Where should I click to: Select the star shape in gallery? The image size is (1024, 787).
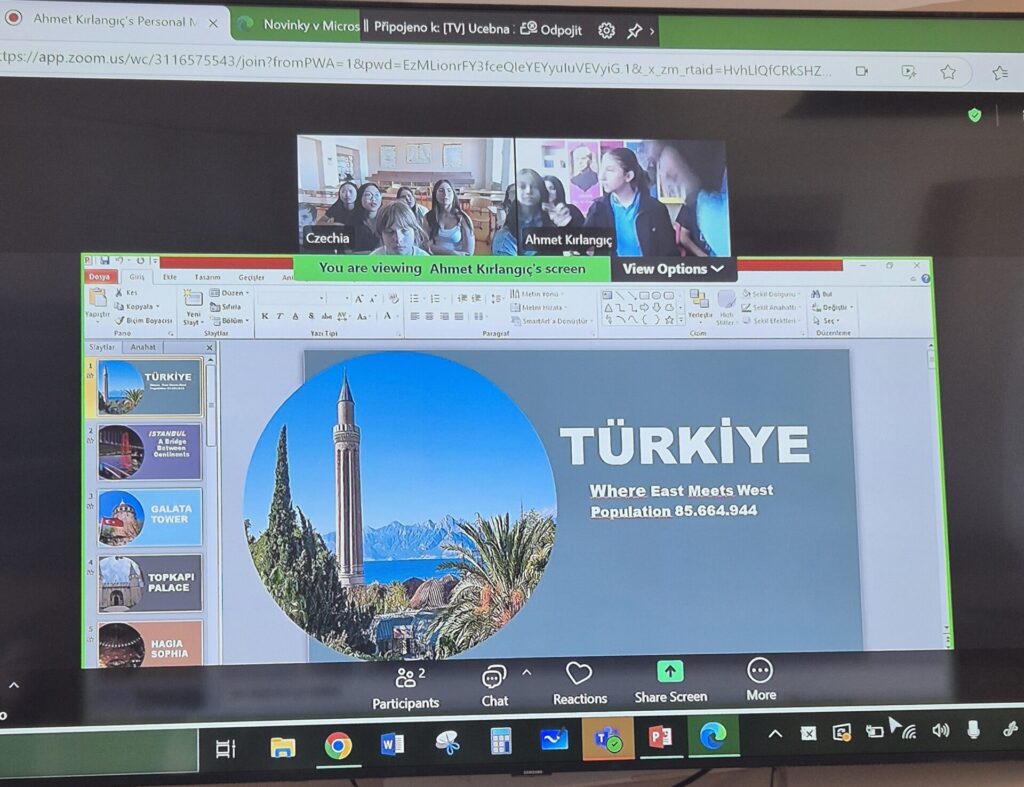(669, 320)
